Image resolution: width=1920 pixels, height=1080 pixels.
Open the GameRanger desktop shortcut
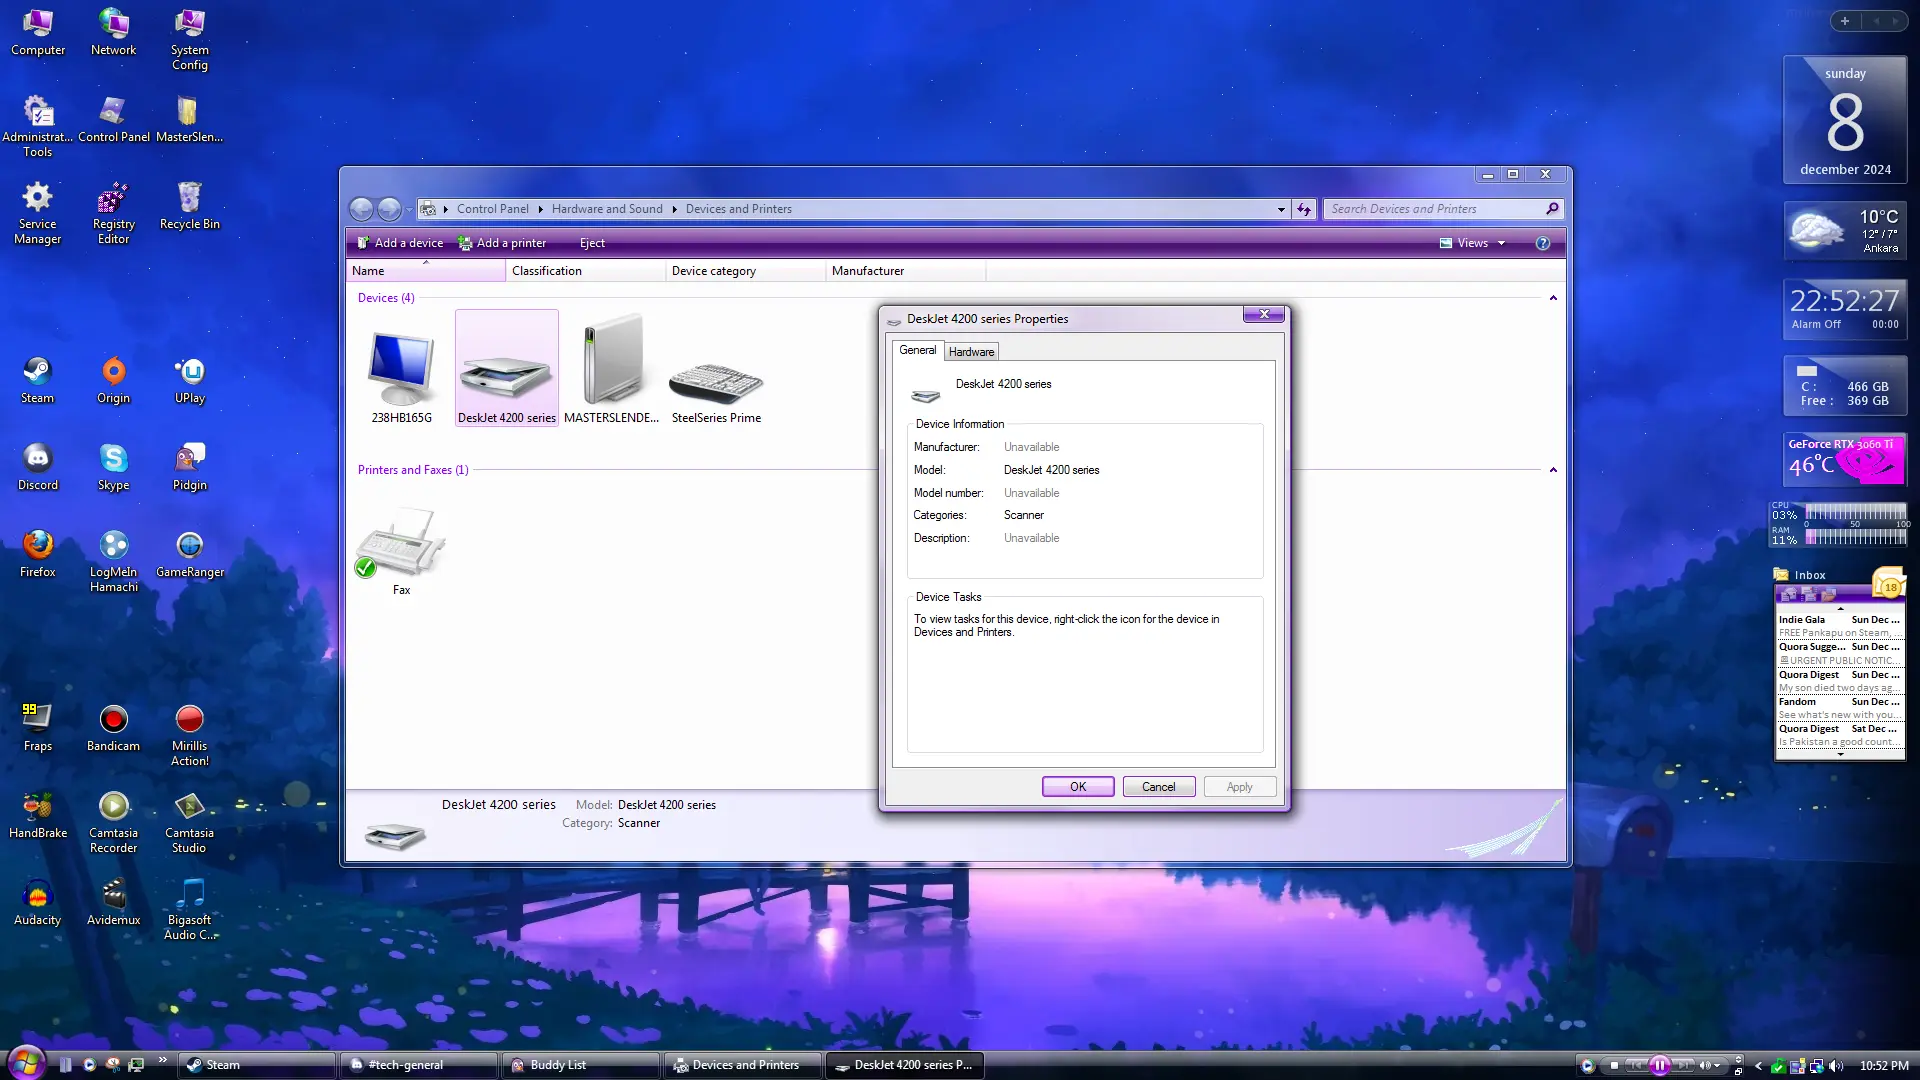(190, 555)
